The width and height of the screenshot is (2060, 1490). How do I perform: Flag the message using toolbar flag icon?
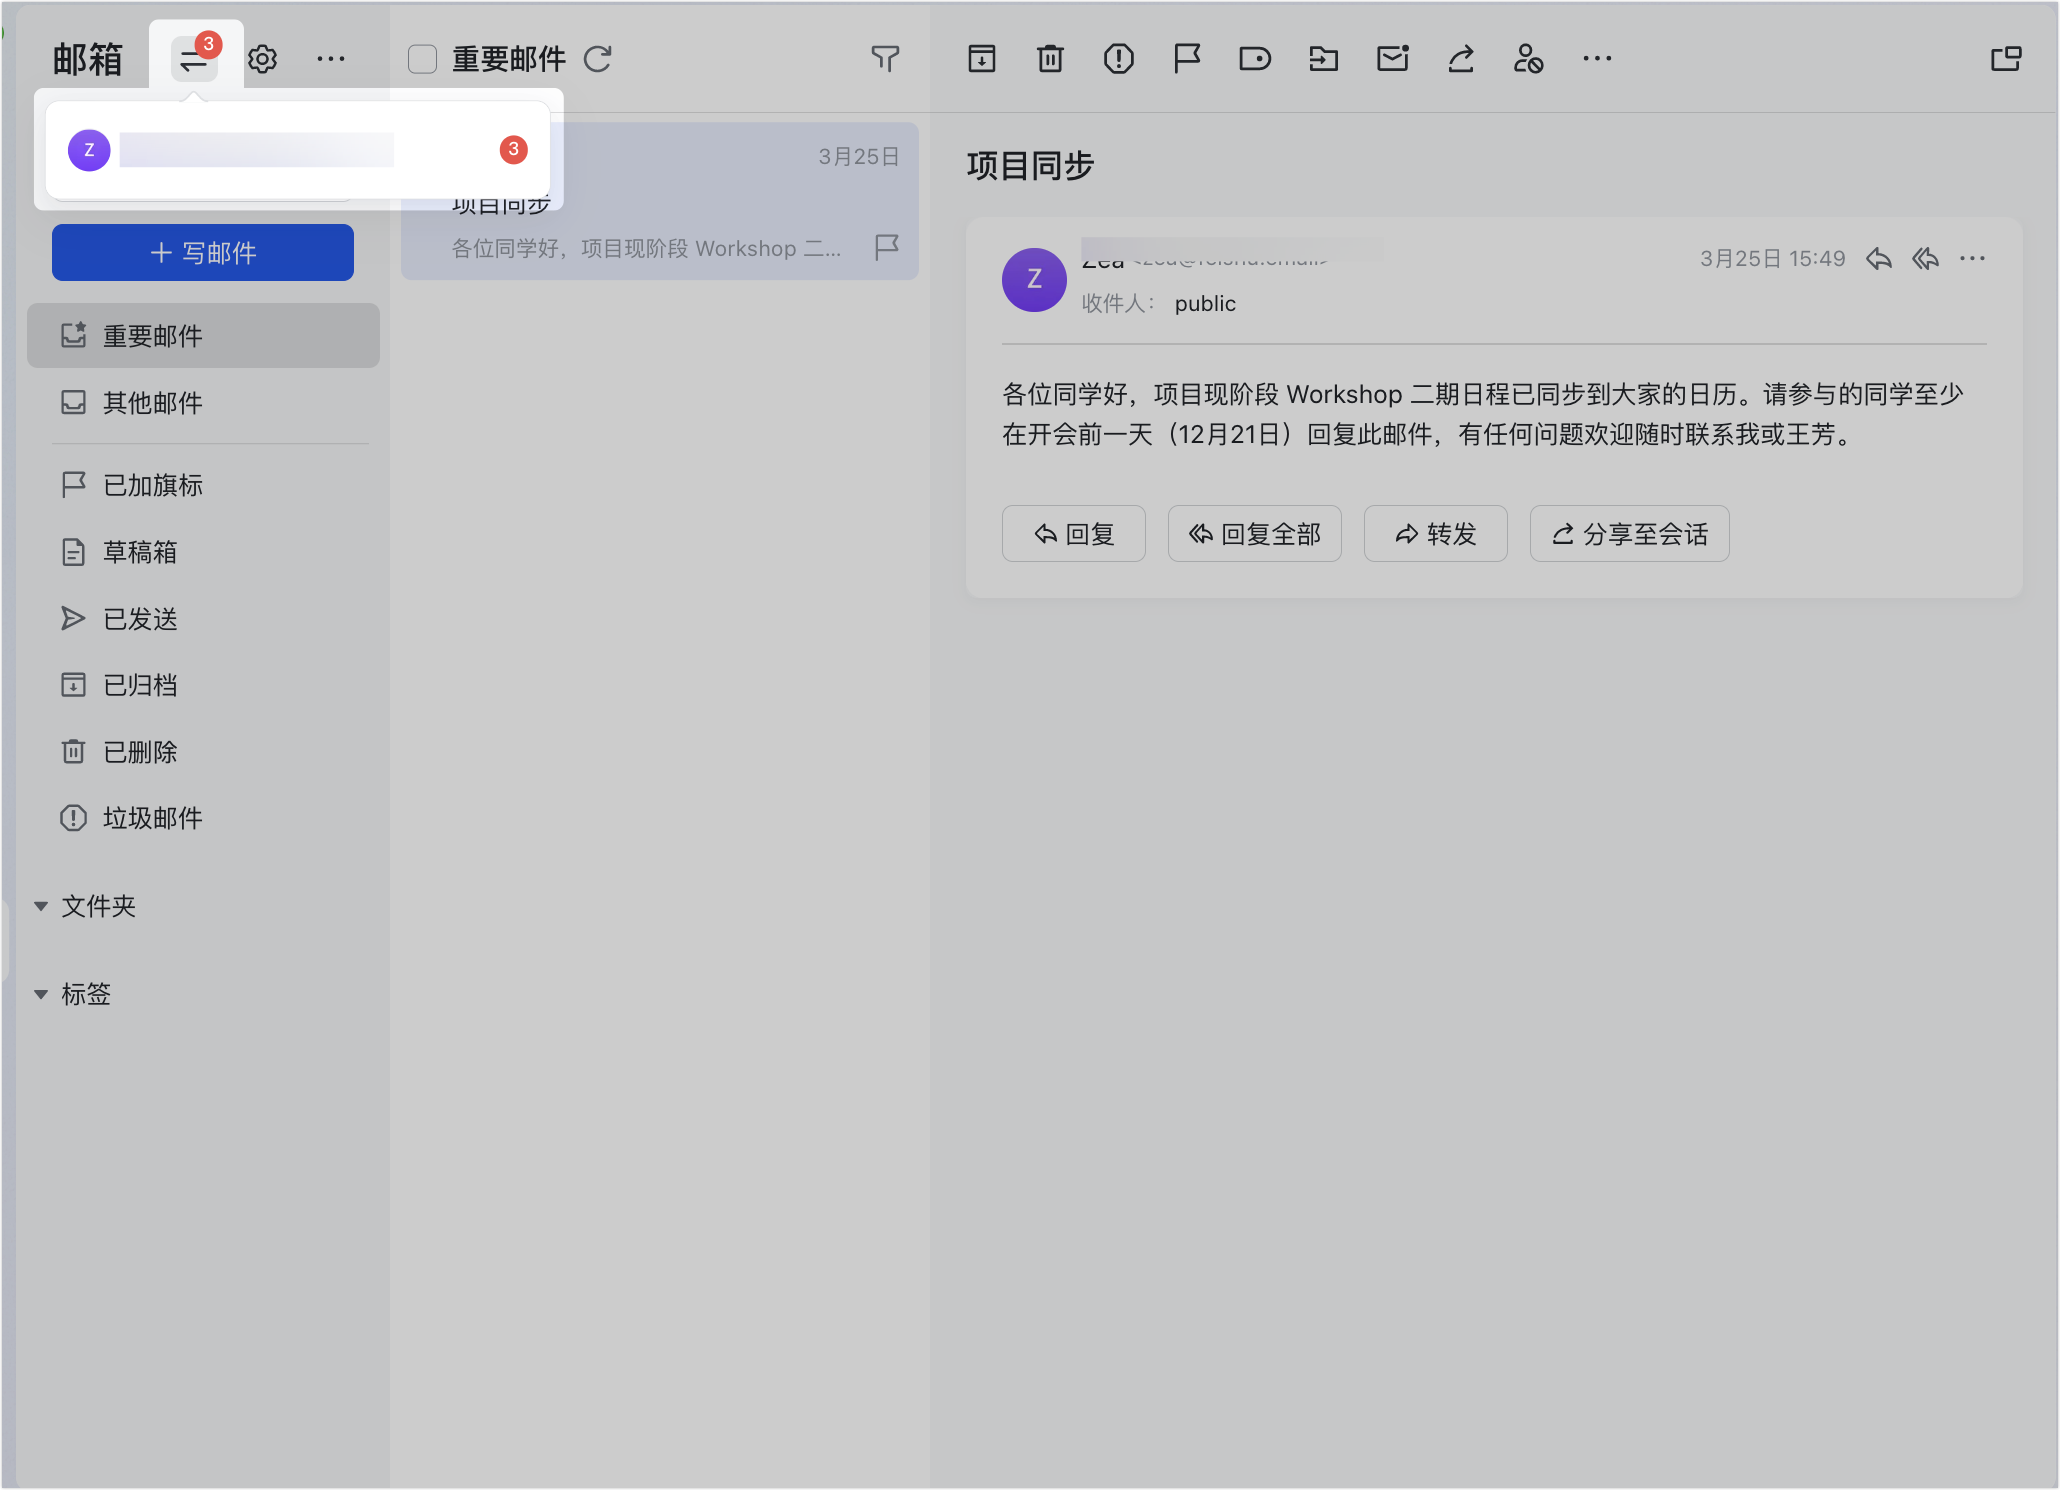click(1186, 59)
